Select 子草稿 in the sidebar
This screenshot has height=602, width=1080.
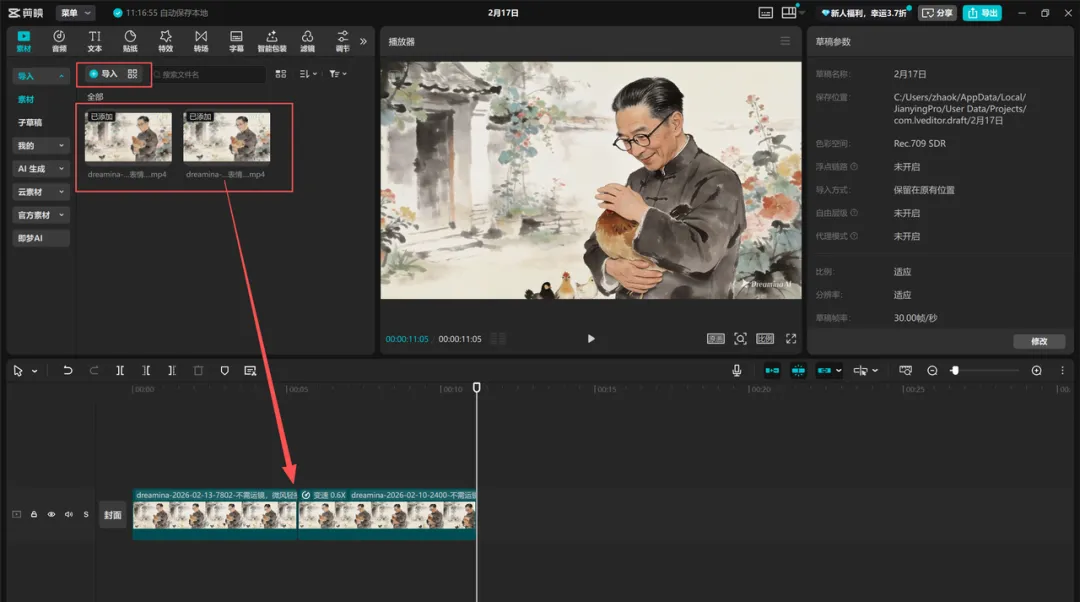[x=30, y=123]
